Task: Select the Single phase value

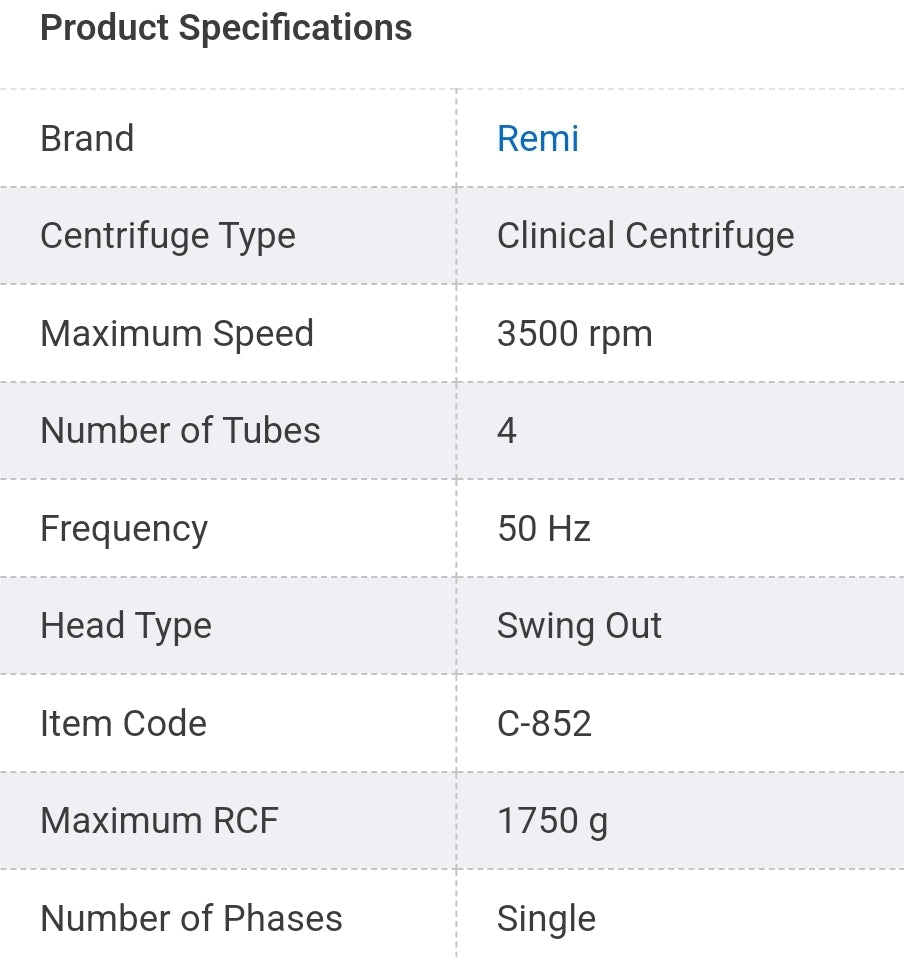Action: [x=546, y=918]
